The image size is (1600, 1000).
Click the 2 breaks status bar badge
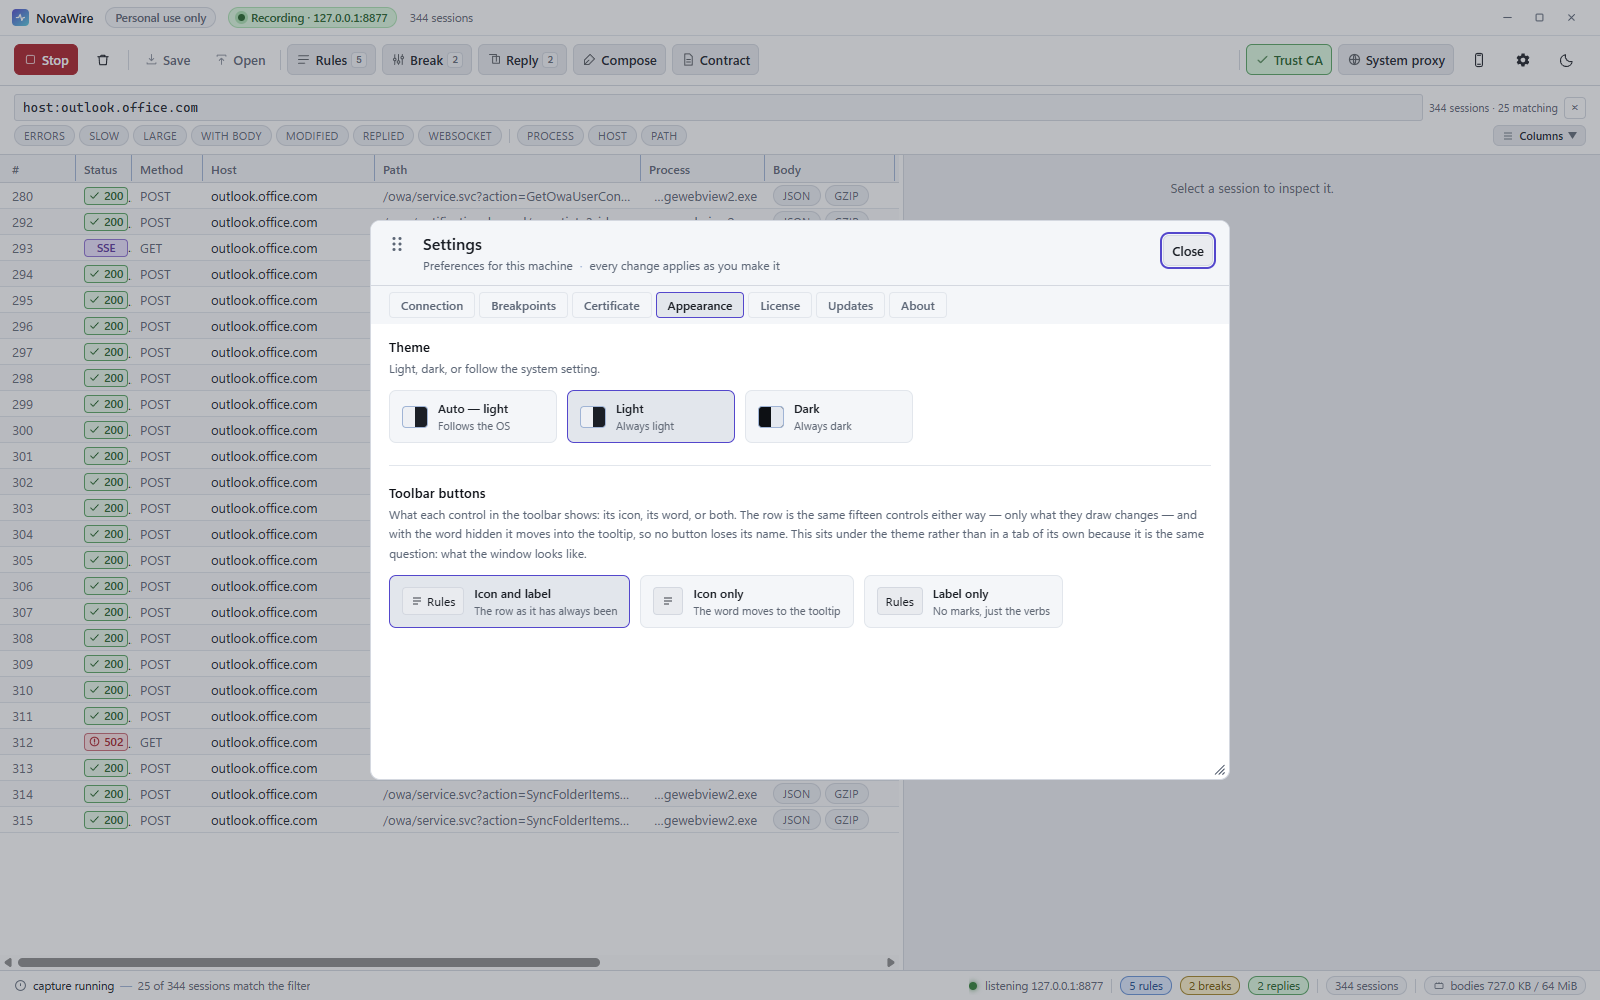[x=1210, y=986]
